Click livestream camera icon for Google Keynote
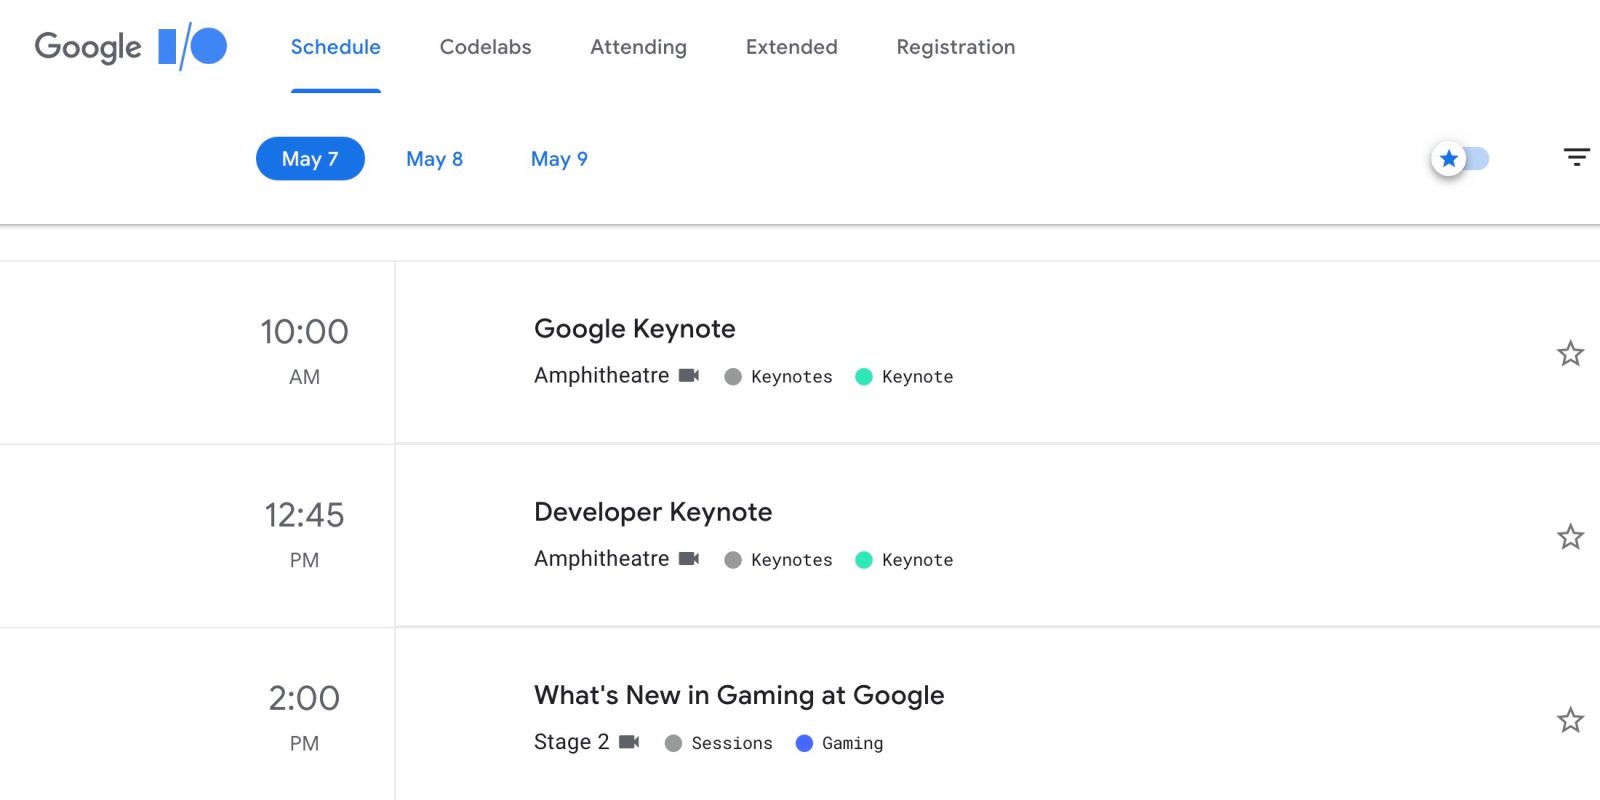Screen dimensions: 1600x800 tap(689, 375)
